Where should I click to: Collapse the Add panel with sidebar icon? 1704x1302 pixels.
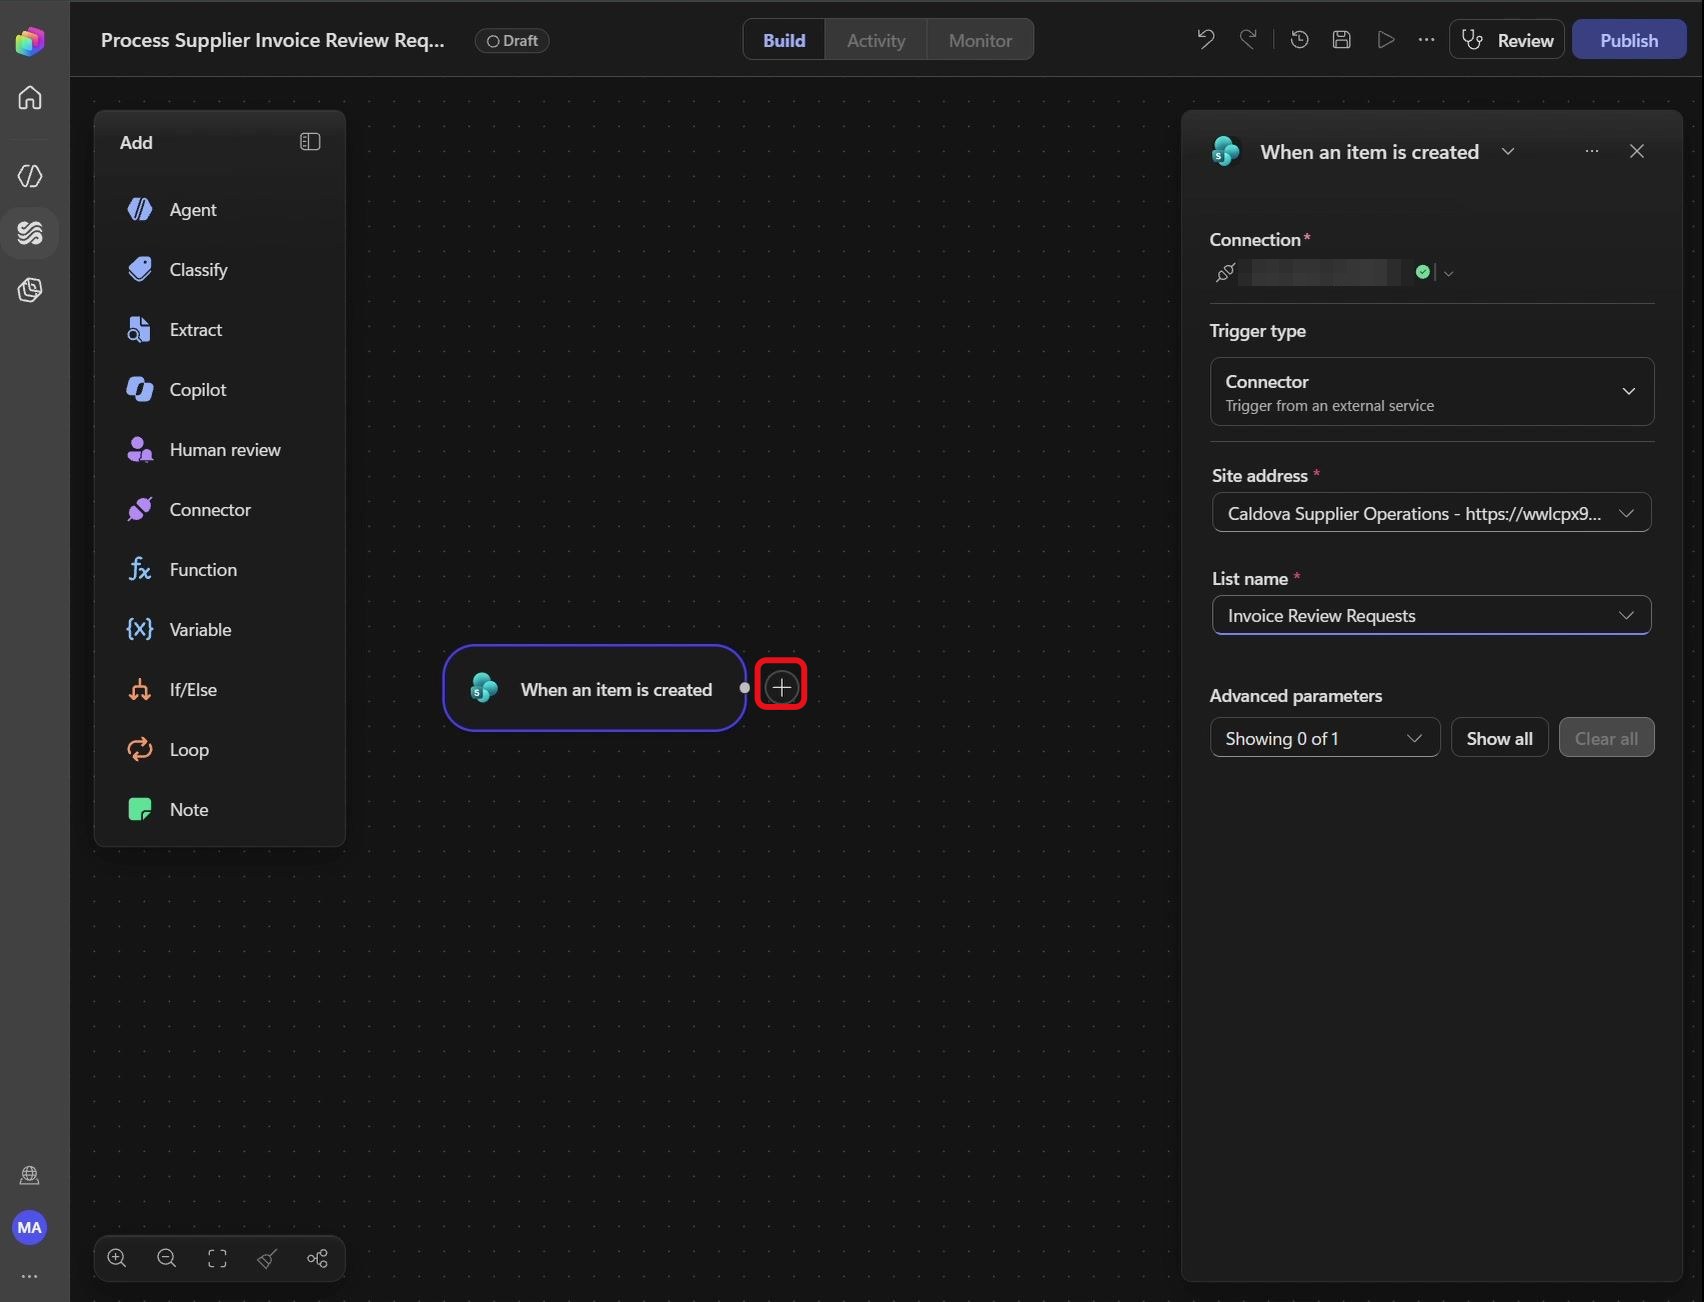click(x=310, y=142)
